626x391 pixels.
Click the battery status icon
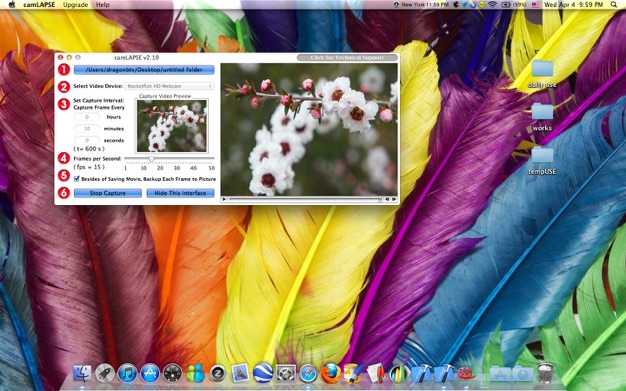point(506,5)
